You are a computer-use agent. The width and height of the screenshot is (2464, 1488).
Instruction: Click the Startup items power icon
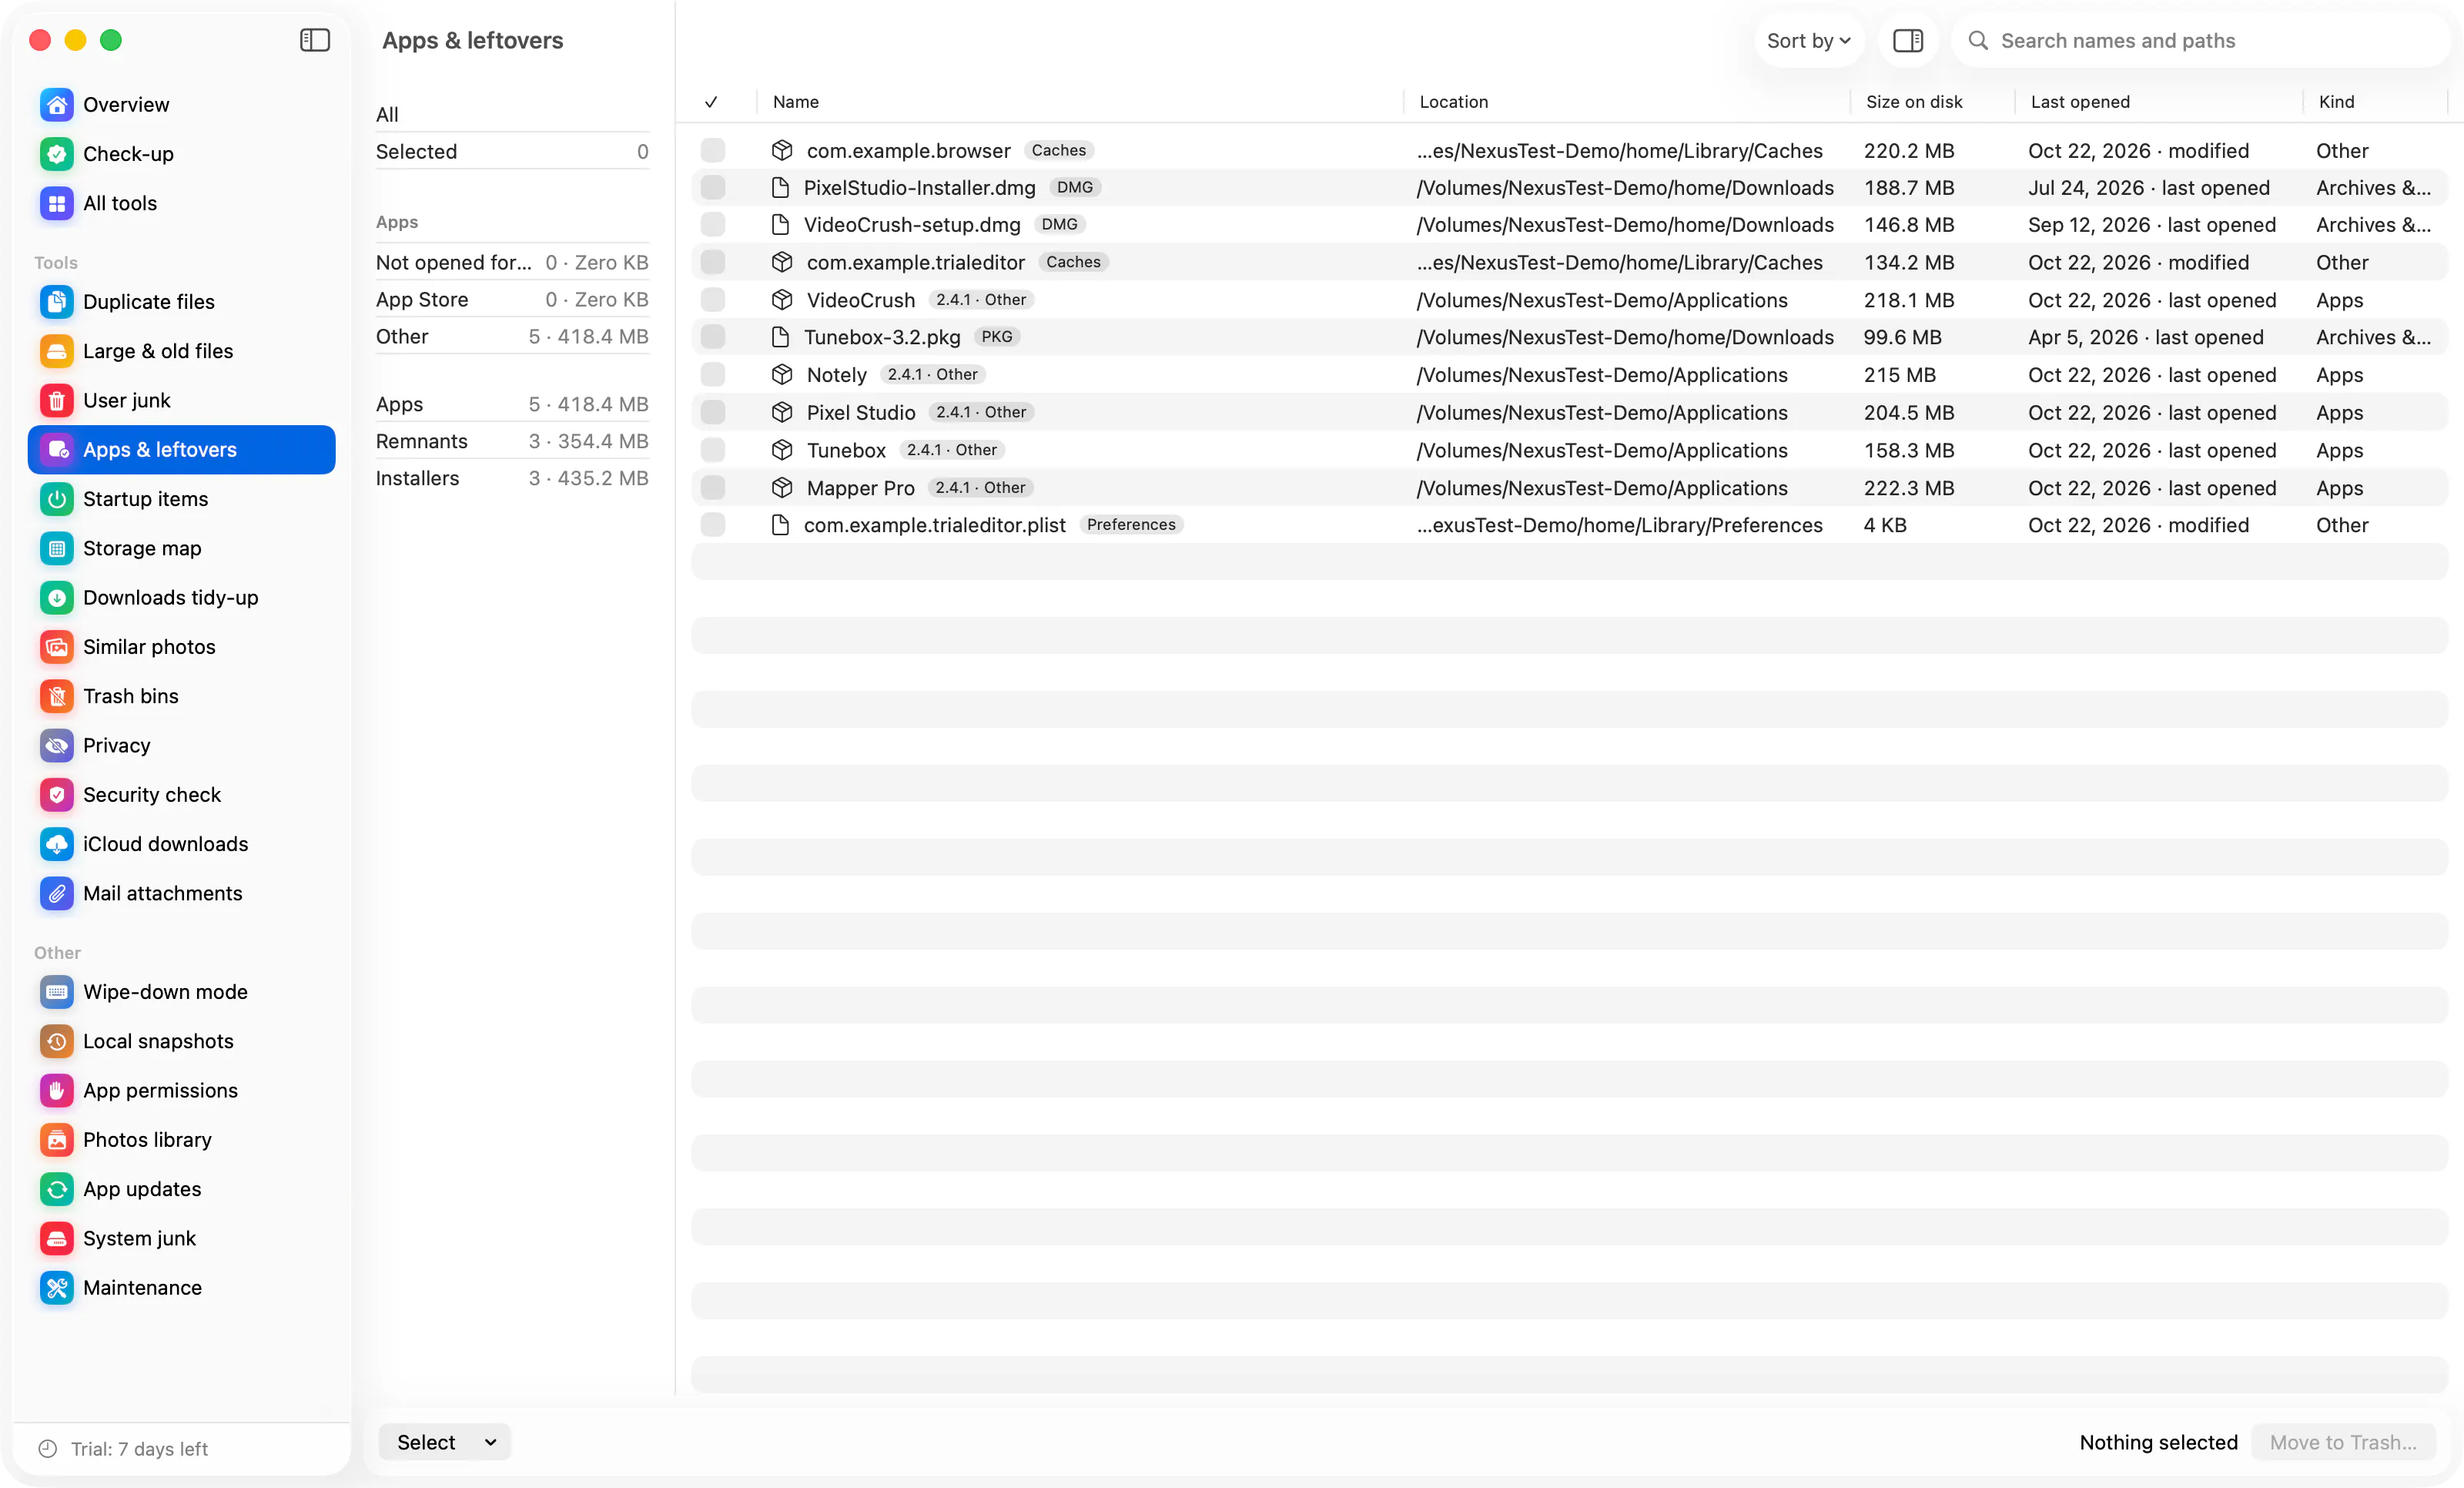(57, 499)
